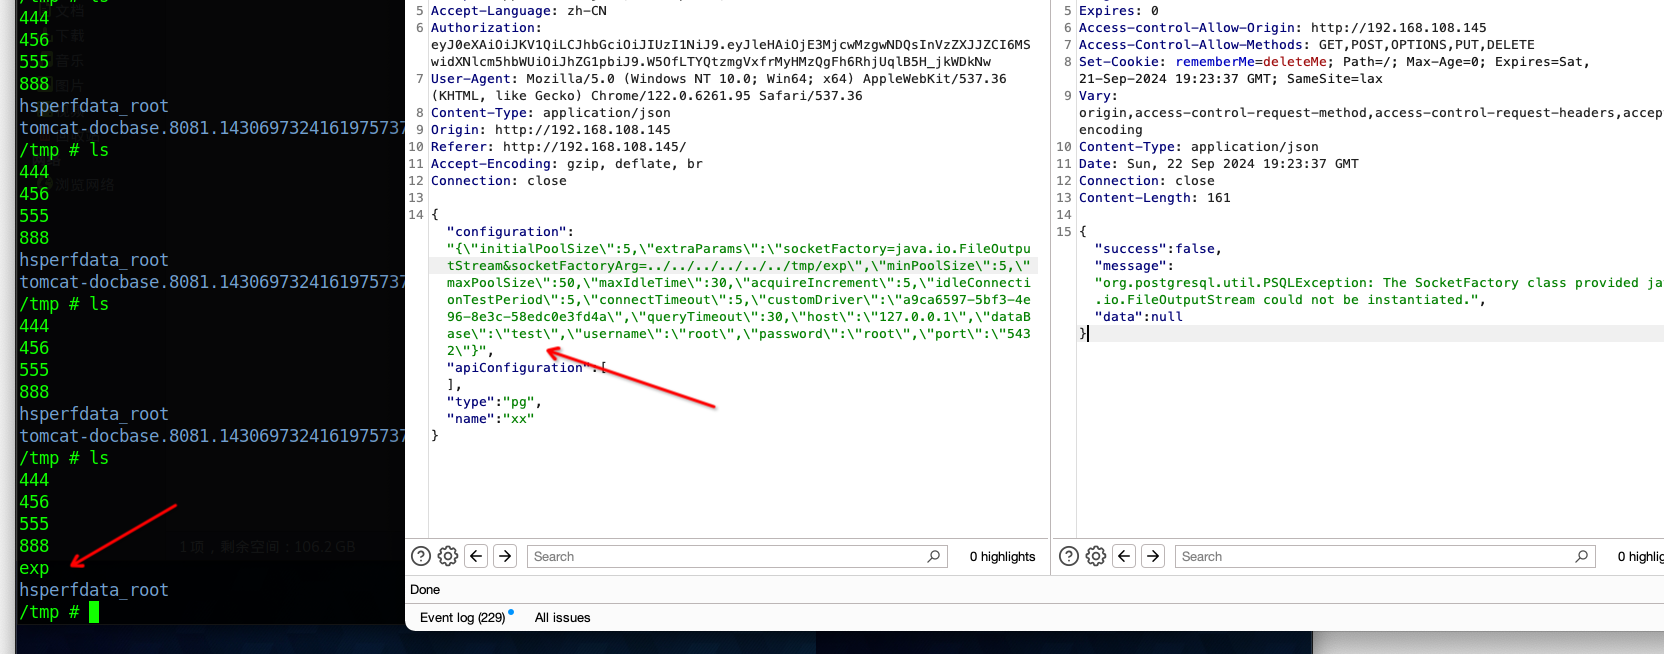Go to previous search match in request
Screen dimensions: 1664x654
tap(477, 556)
